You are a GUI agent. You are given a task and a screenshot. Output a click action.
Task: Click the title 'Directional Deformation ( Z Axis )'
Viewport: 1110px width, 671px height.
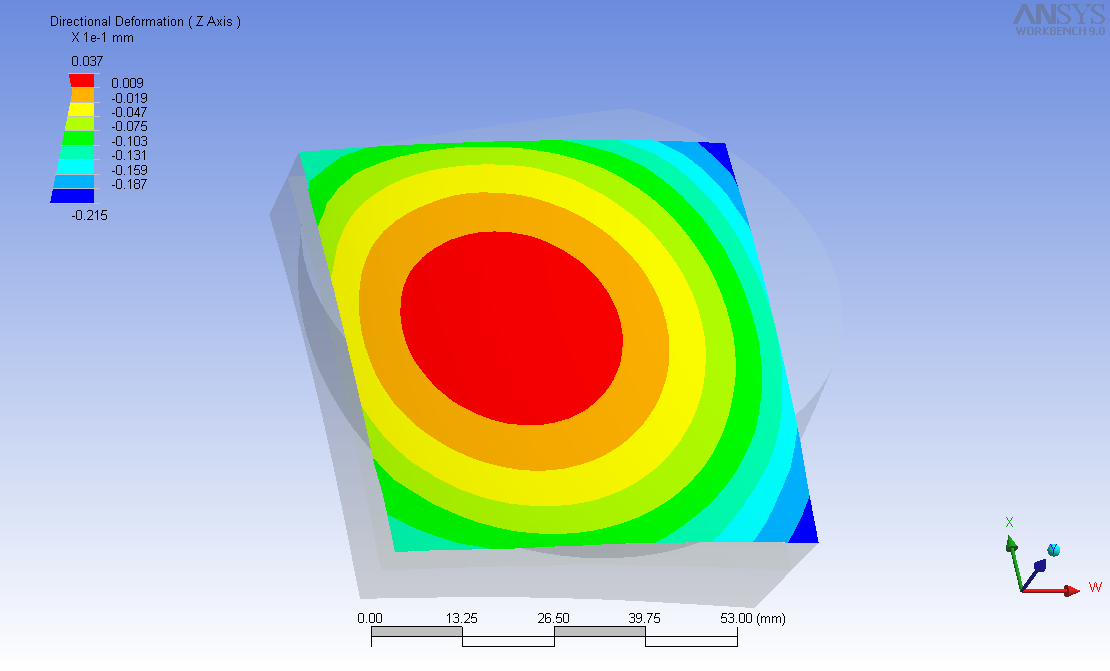pos(145,22)
